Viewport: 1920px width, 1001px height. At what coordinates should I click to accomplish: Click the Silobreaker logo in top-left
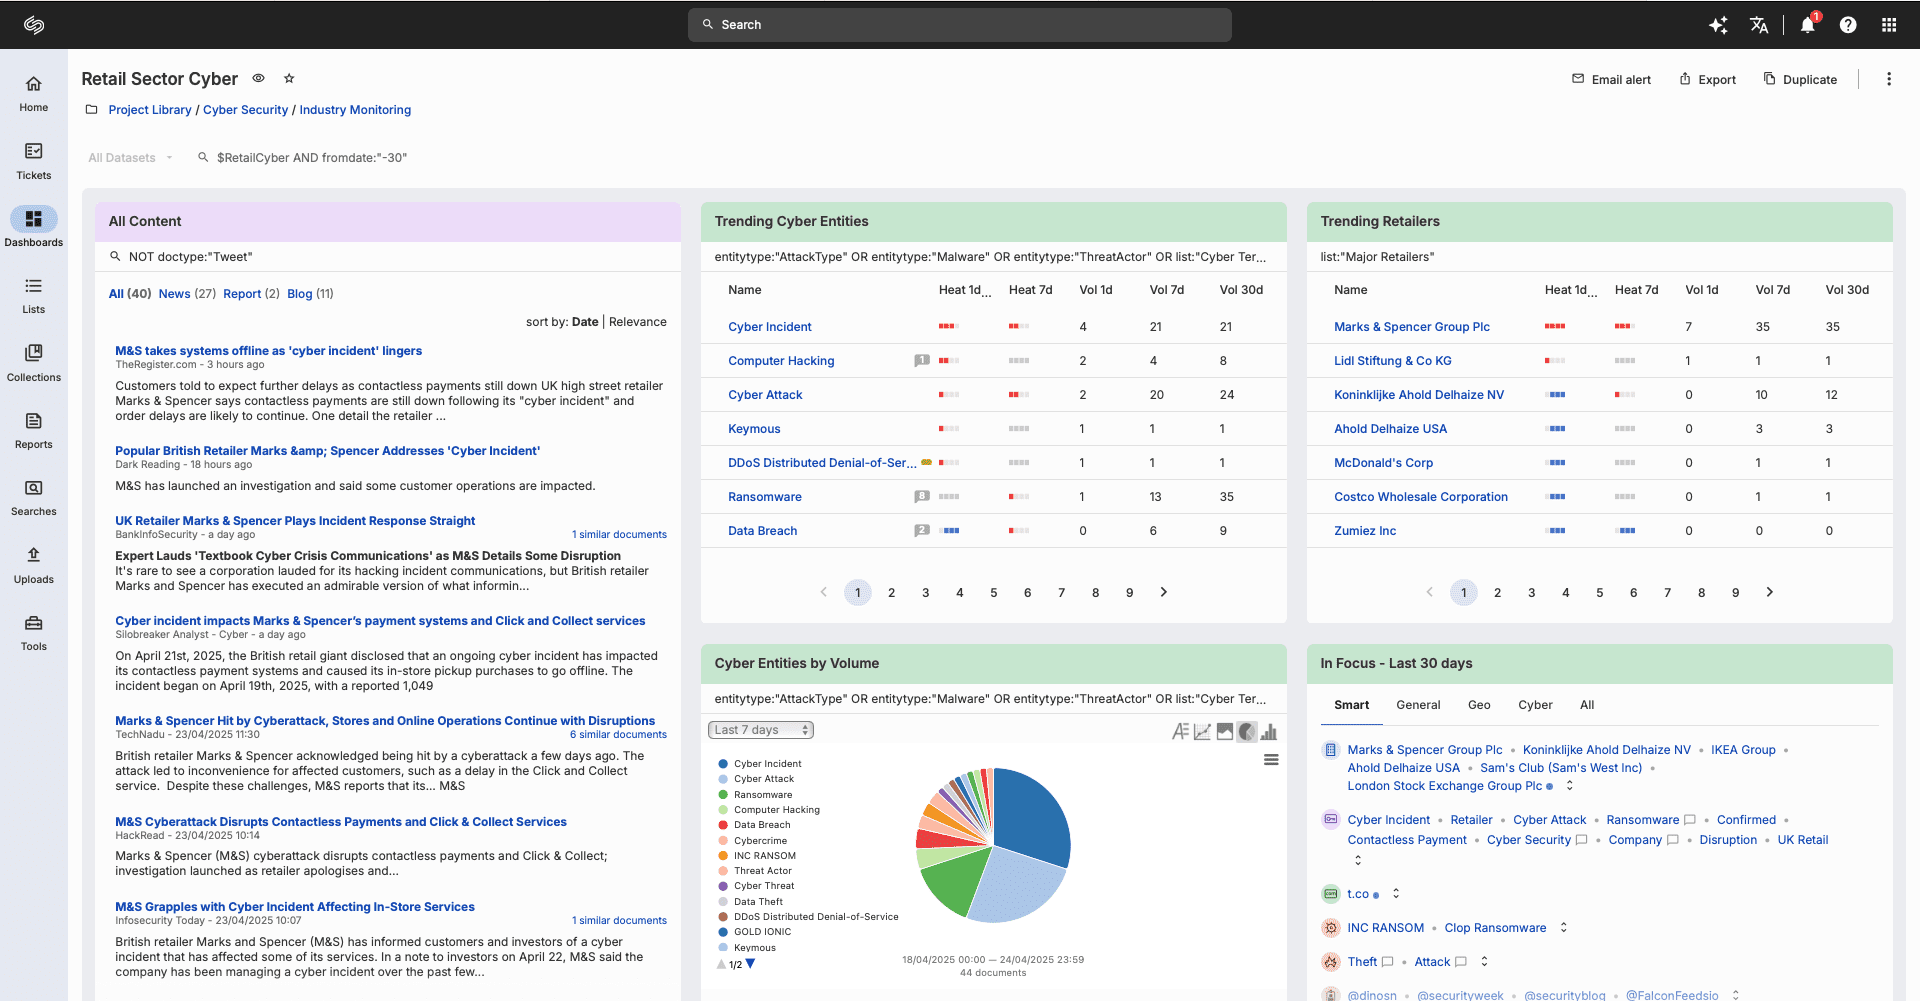click(x=34, y=24)
